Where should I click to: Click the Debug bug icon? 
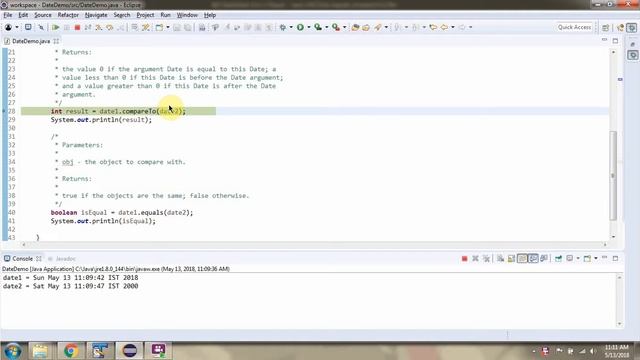(282, 27)
